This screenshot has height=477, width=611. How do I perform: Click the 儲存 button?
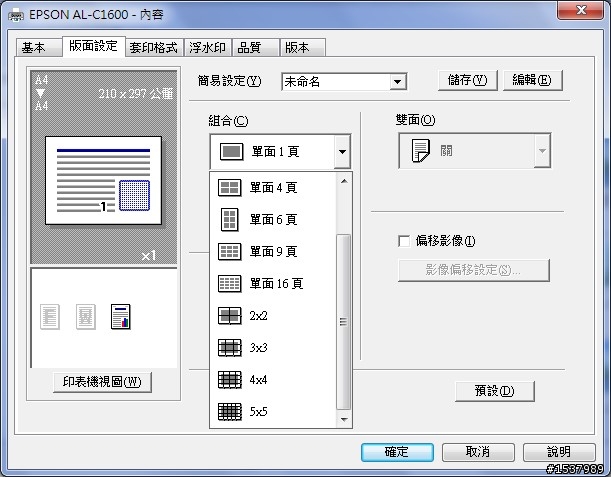pos(468,80)
